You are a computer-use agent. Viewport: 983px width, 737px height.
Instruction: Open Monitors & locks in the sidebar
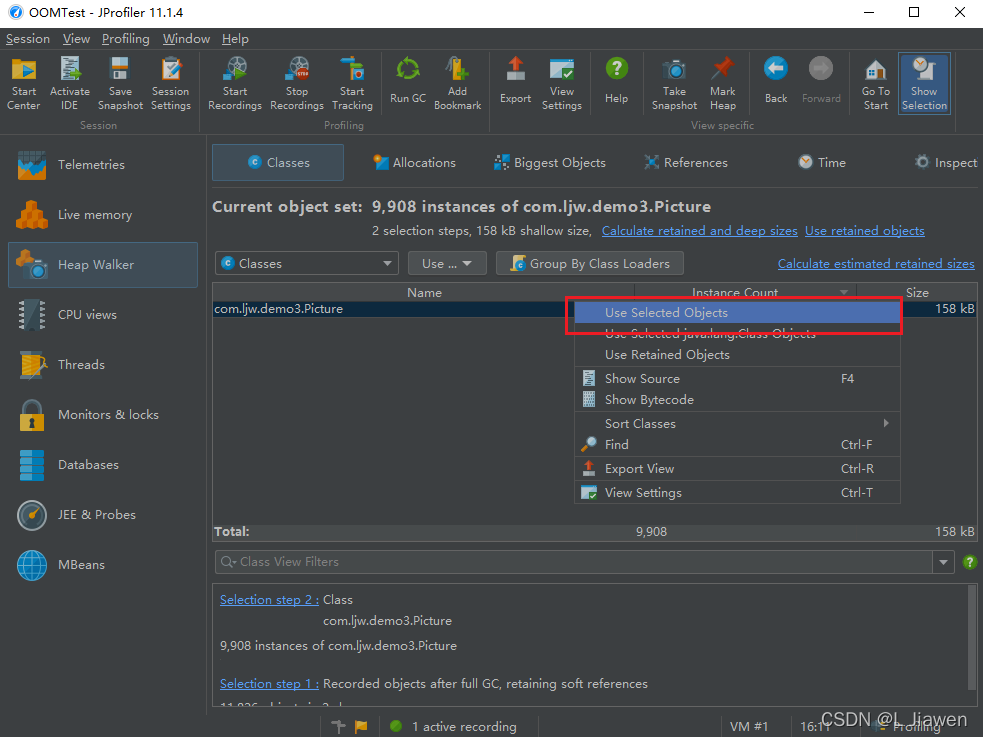pos(103,415)
